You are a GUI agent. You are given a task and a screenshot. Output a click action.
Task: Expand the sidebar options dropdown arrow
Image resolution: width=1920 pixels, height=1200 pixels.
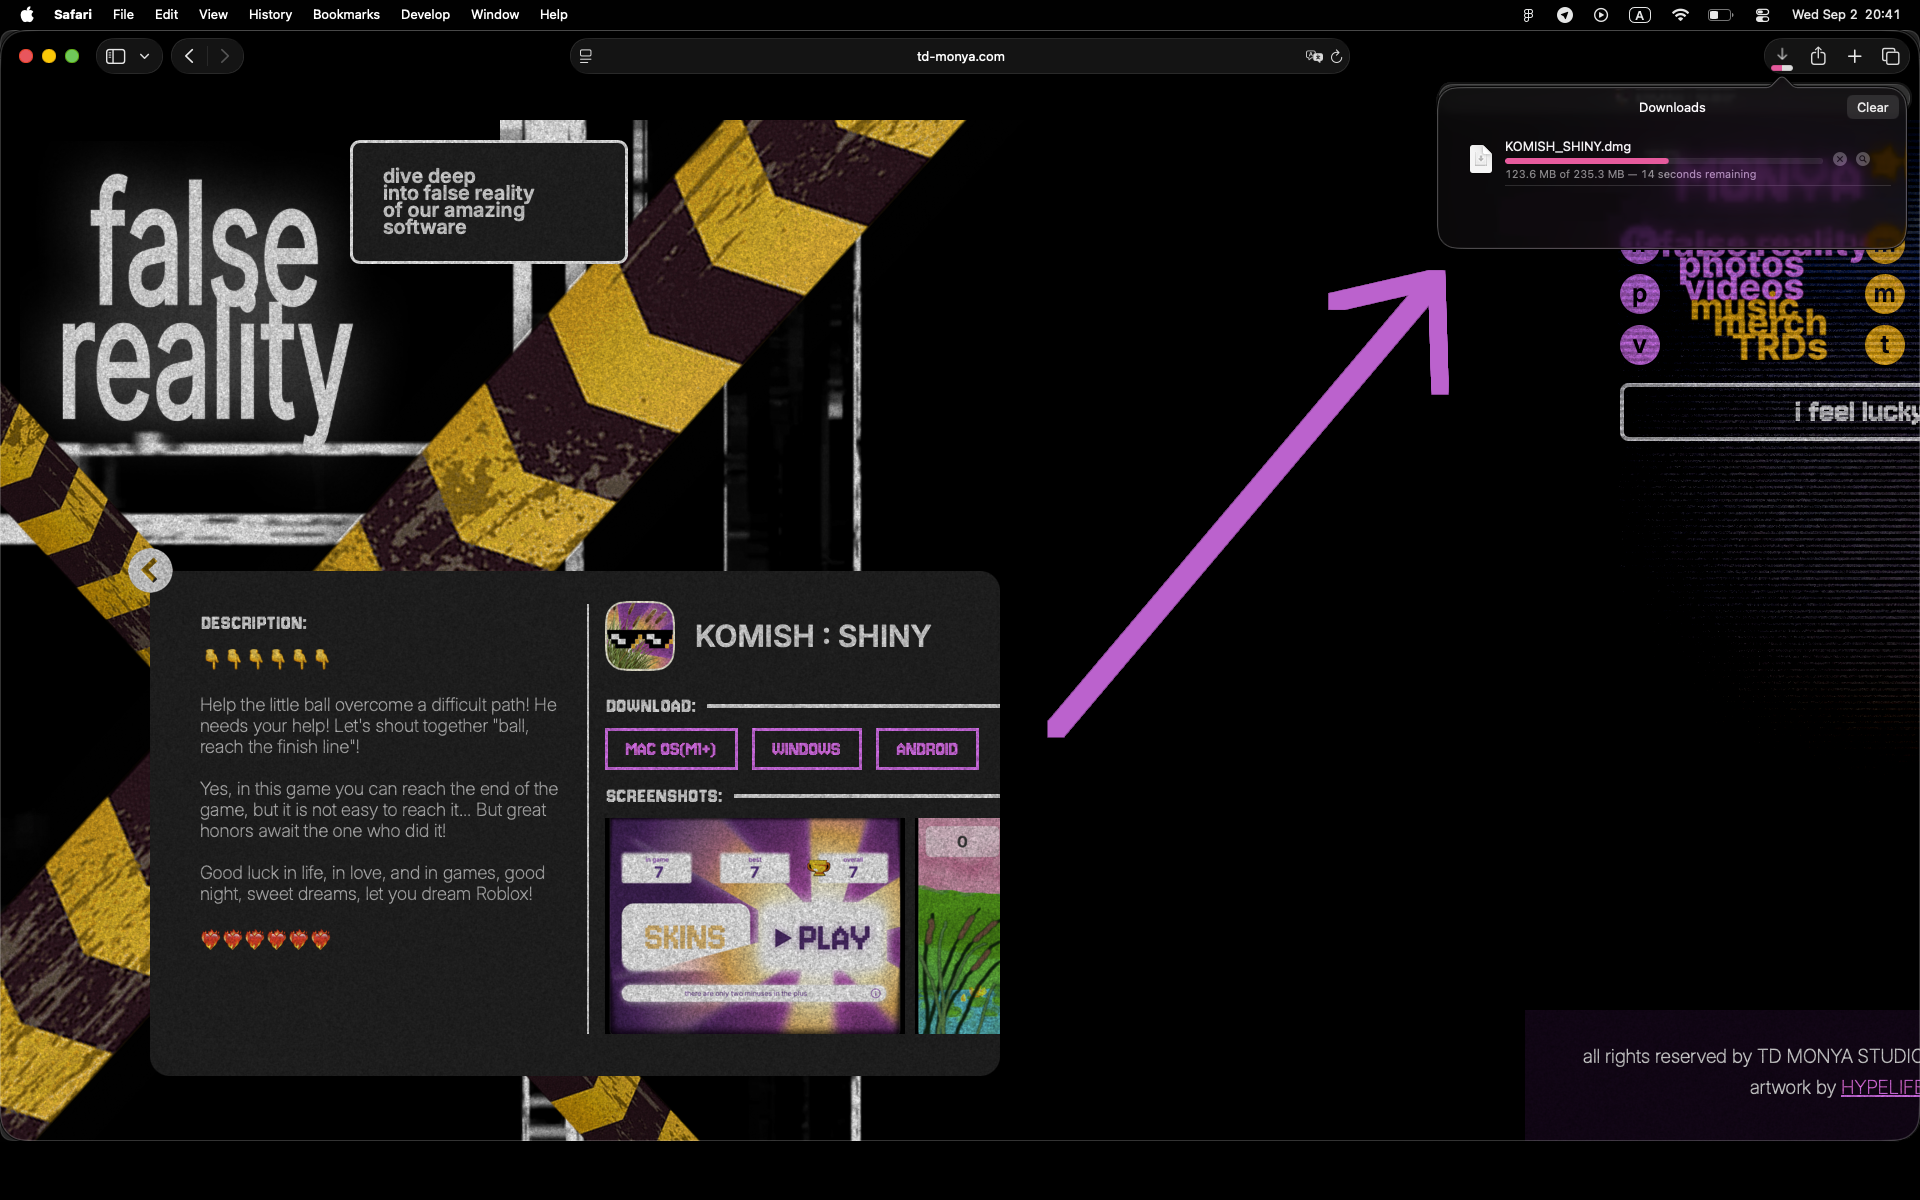(x=145, y=57)
